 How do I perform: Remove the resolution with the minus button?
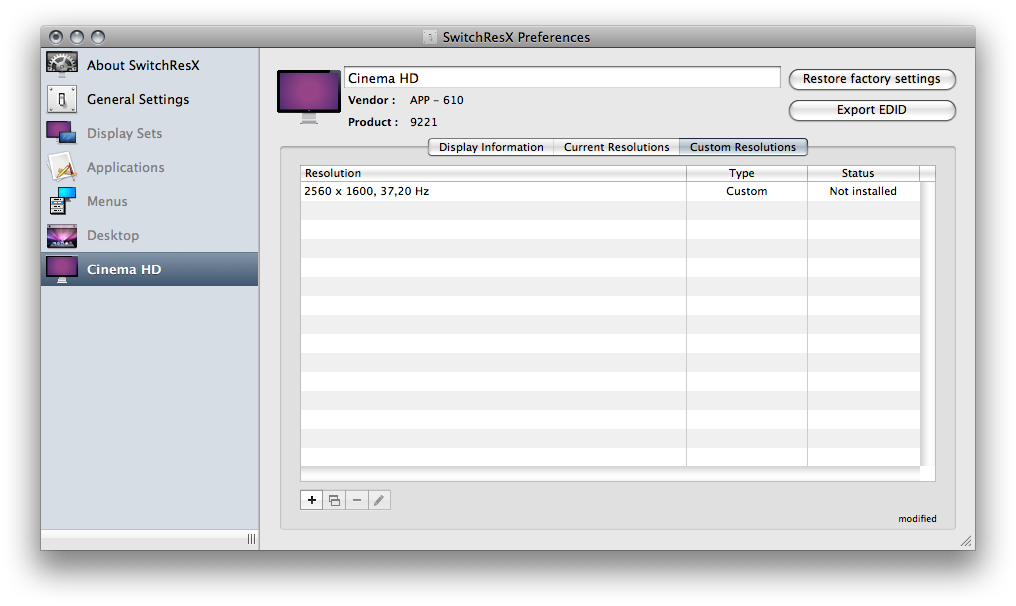357,500
